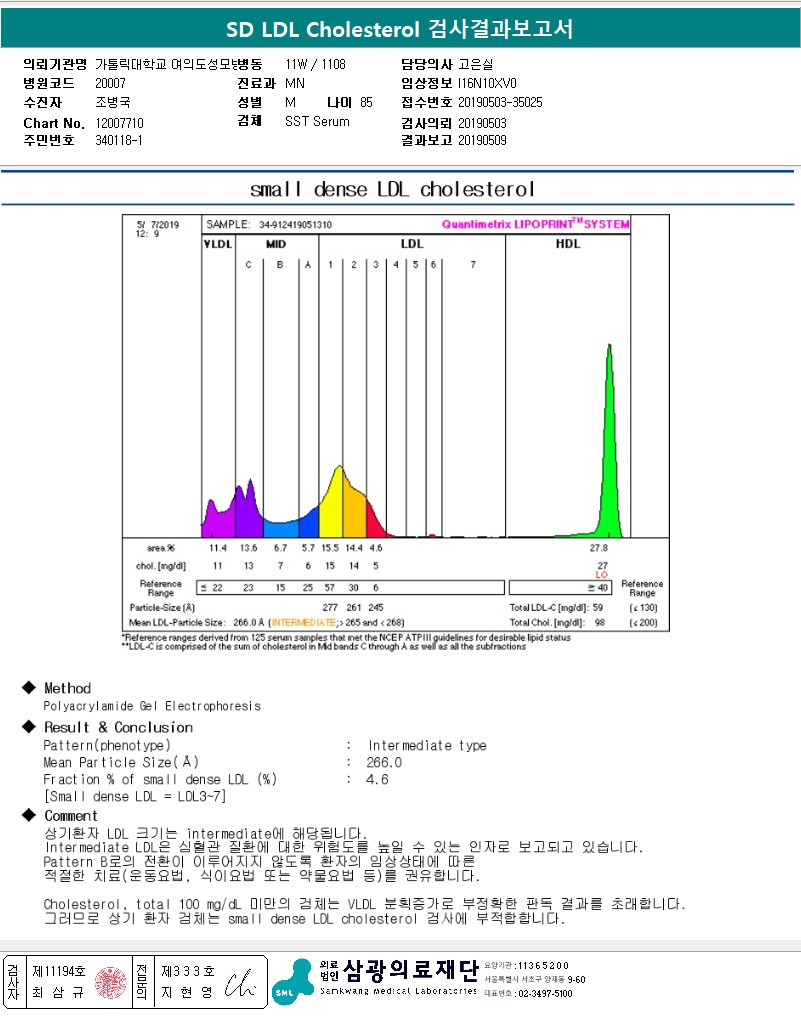The image size is (801, 1020).
Task: Click the red LO flag under HDL
Action: [602, 575]
